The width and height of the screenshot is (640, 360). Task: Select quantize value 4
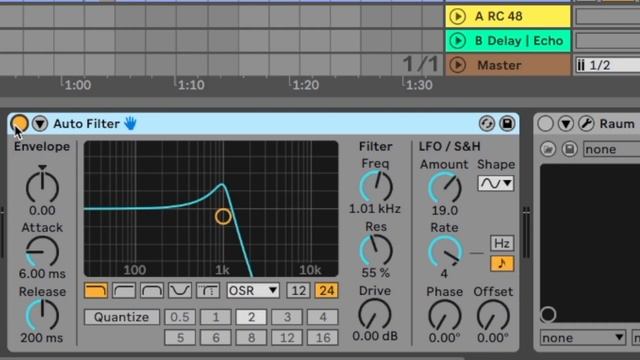323,317
